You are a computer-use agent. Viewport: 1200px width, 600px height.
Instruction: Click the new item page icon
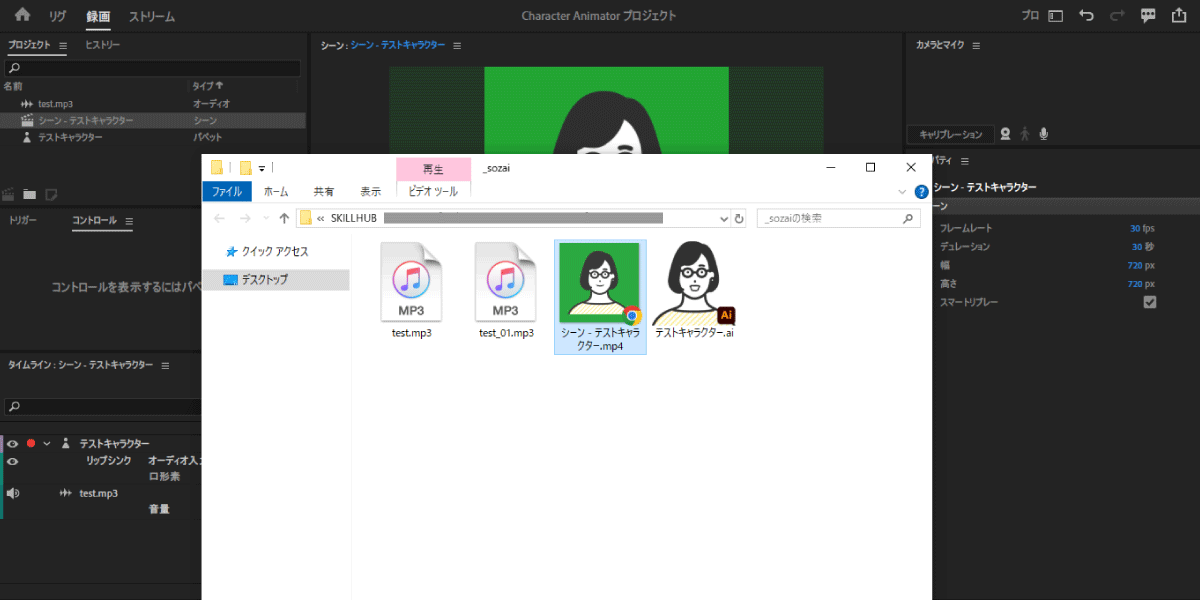[x=51, y=193]
